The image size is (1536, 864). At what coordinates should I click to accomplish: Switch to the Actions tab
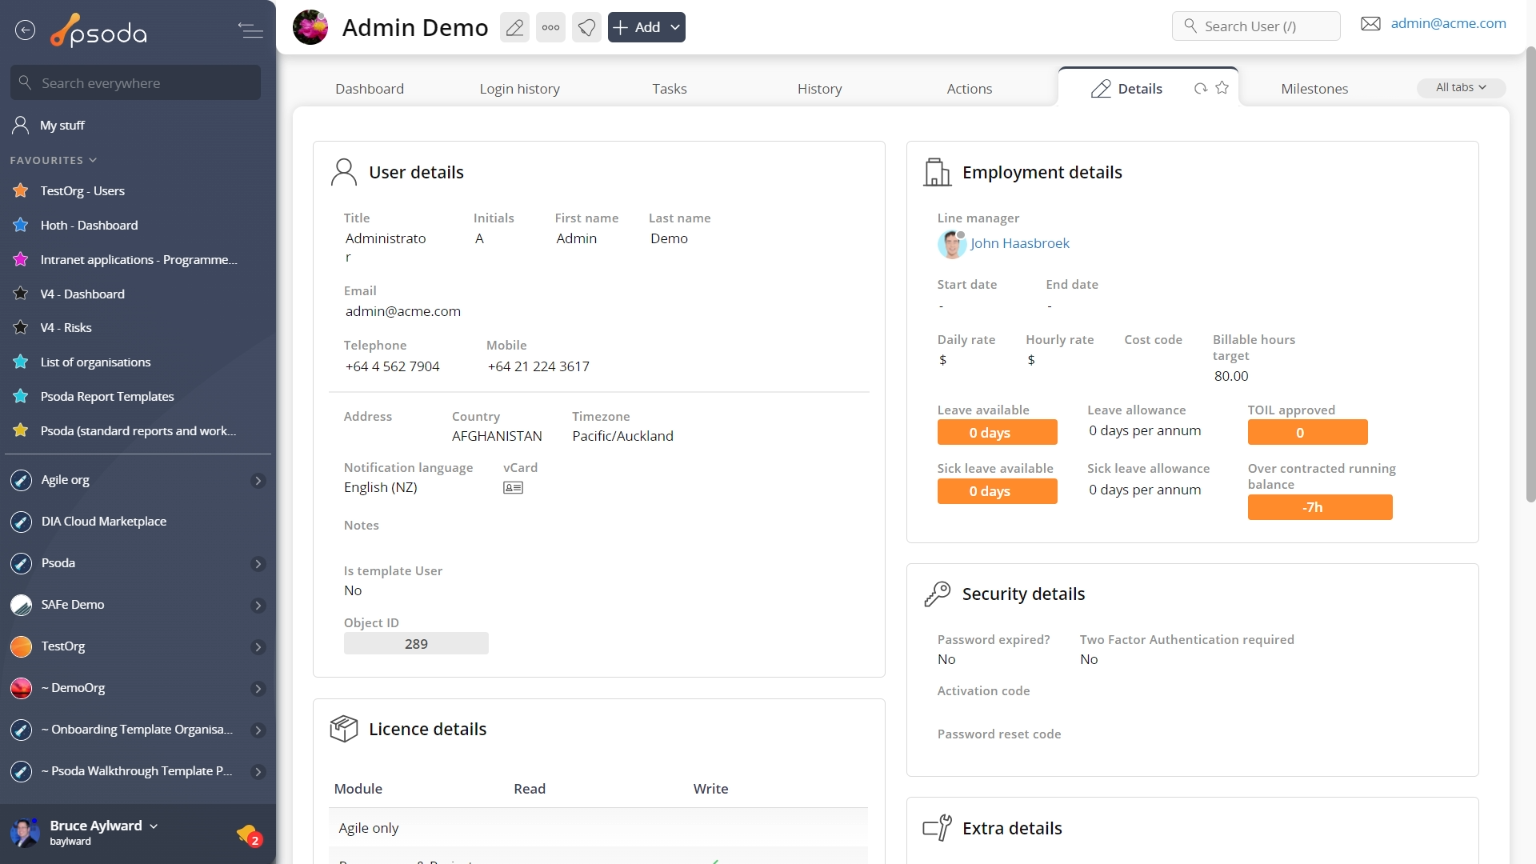[x=969, y=89]
